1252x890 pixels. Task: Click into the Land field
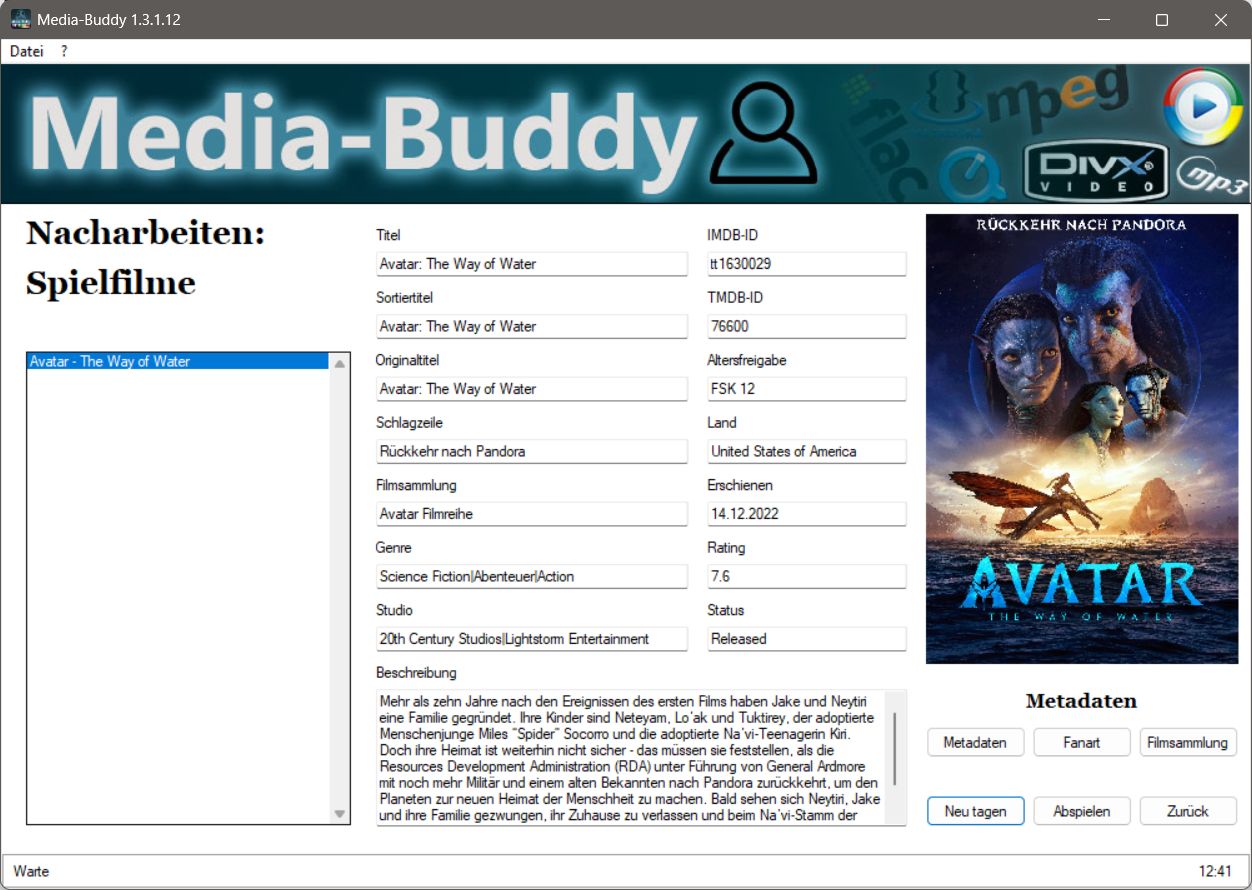[807, 451]
